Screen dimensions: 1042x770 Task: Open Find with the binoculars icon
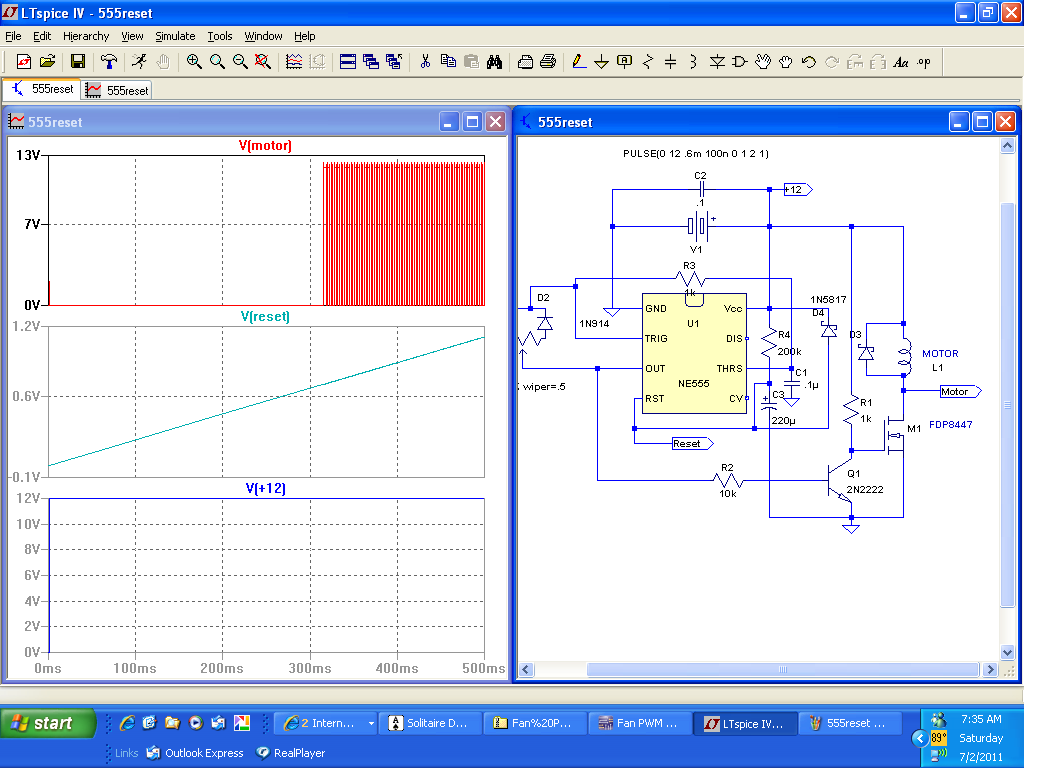[x=494, y=62]
